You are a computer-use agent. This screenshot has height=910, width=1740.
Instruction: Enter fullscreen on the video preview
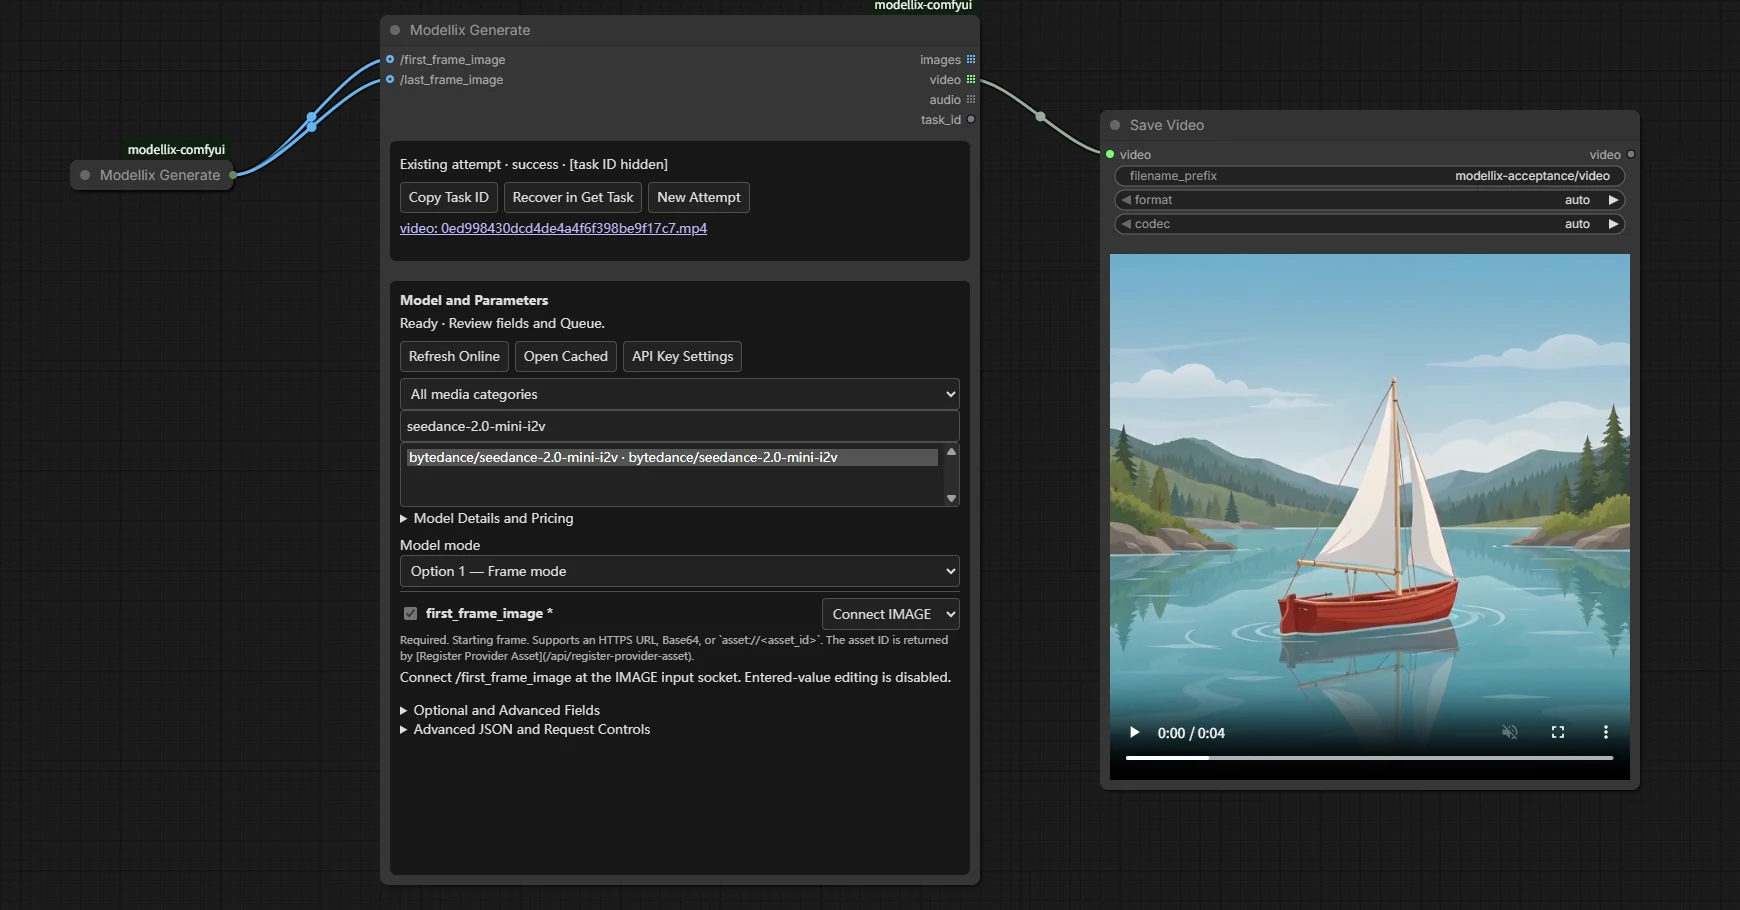tap(1558, 732)
